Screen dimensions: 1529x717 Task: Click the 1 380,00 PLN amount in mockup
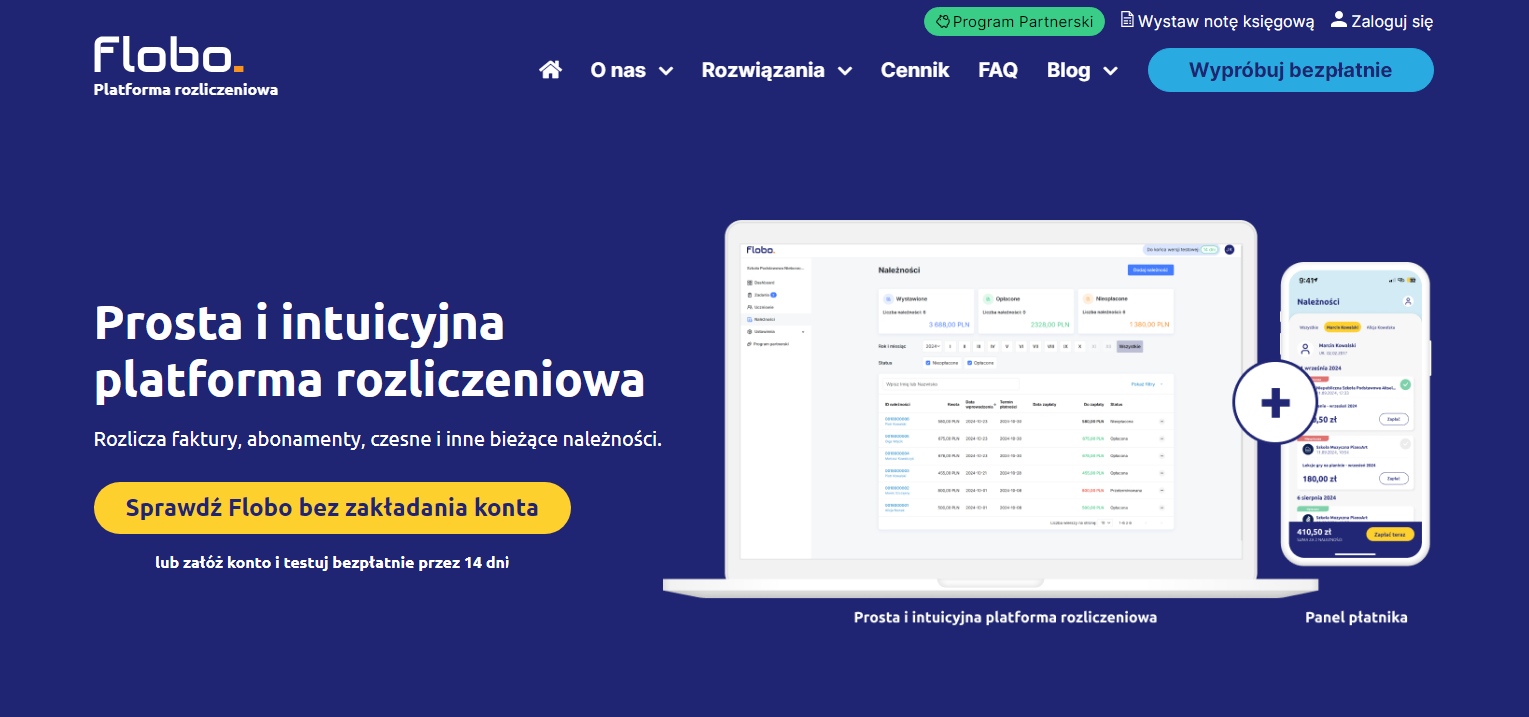tap(1149, 324)
